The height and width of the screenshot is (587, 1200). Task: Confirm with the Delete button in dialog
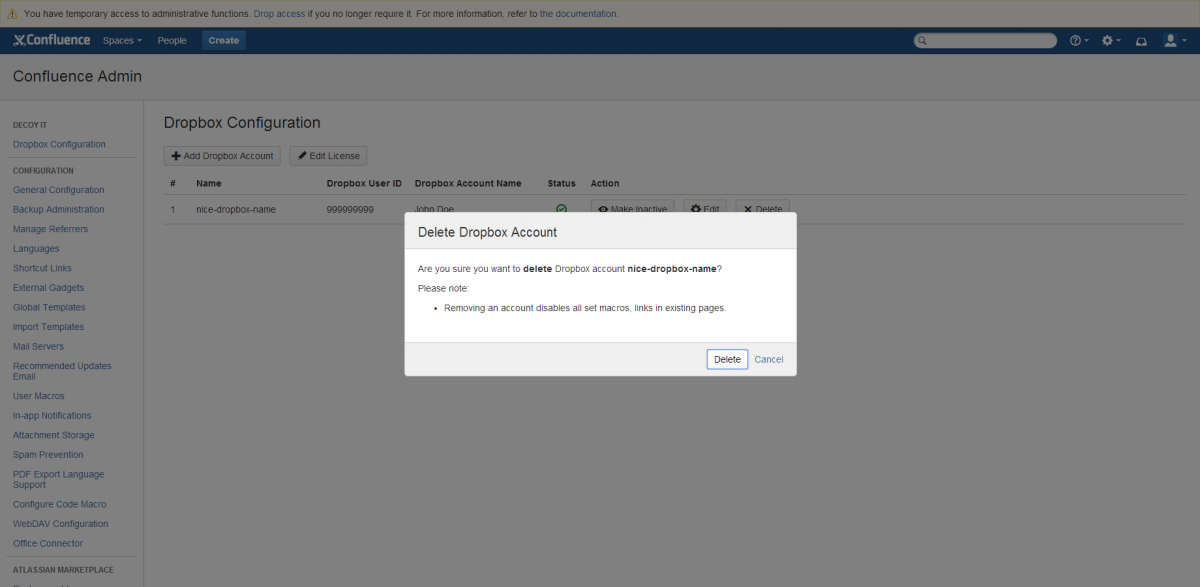(727, 359)
